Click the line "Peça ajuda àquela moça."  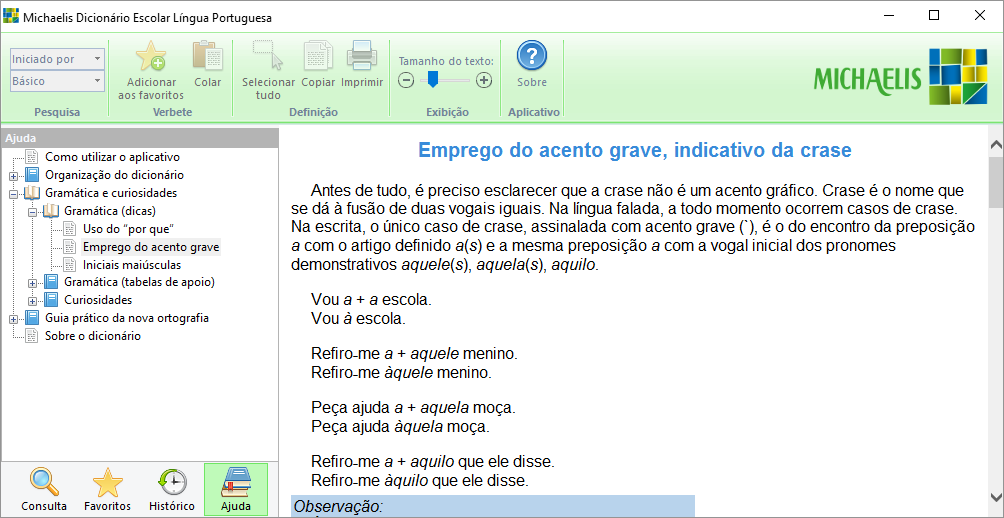[x=400, y=426]
